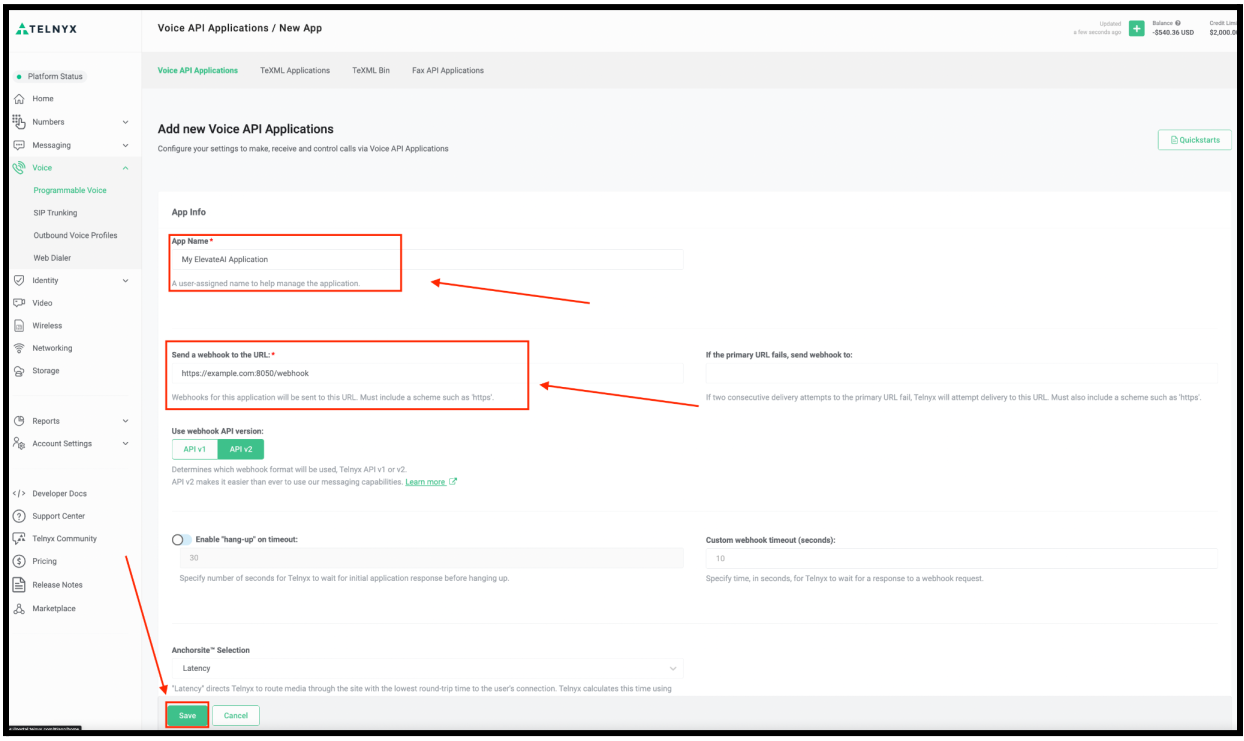Click the Developer Docs code icon
The height and width of the screenshot is (741, 1244).
[x=18, y=494]
